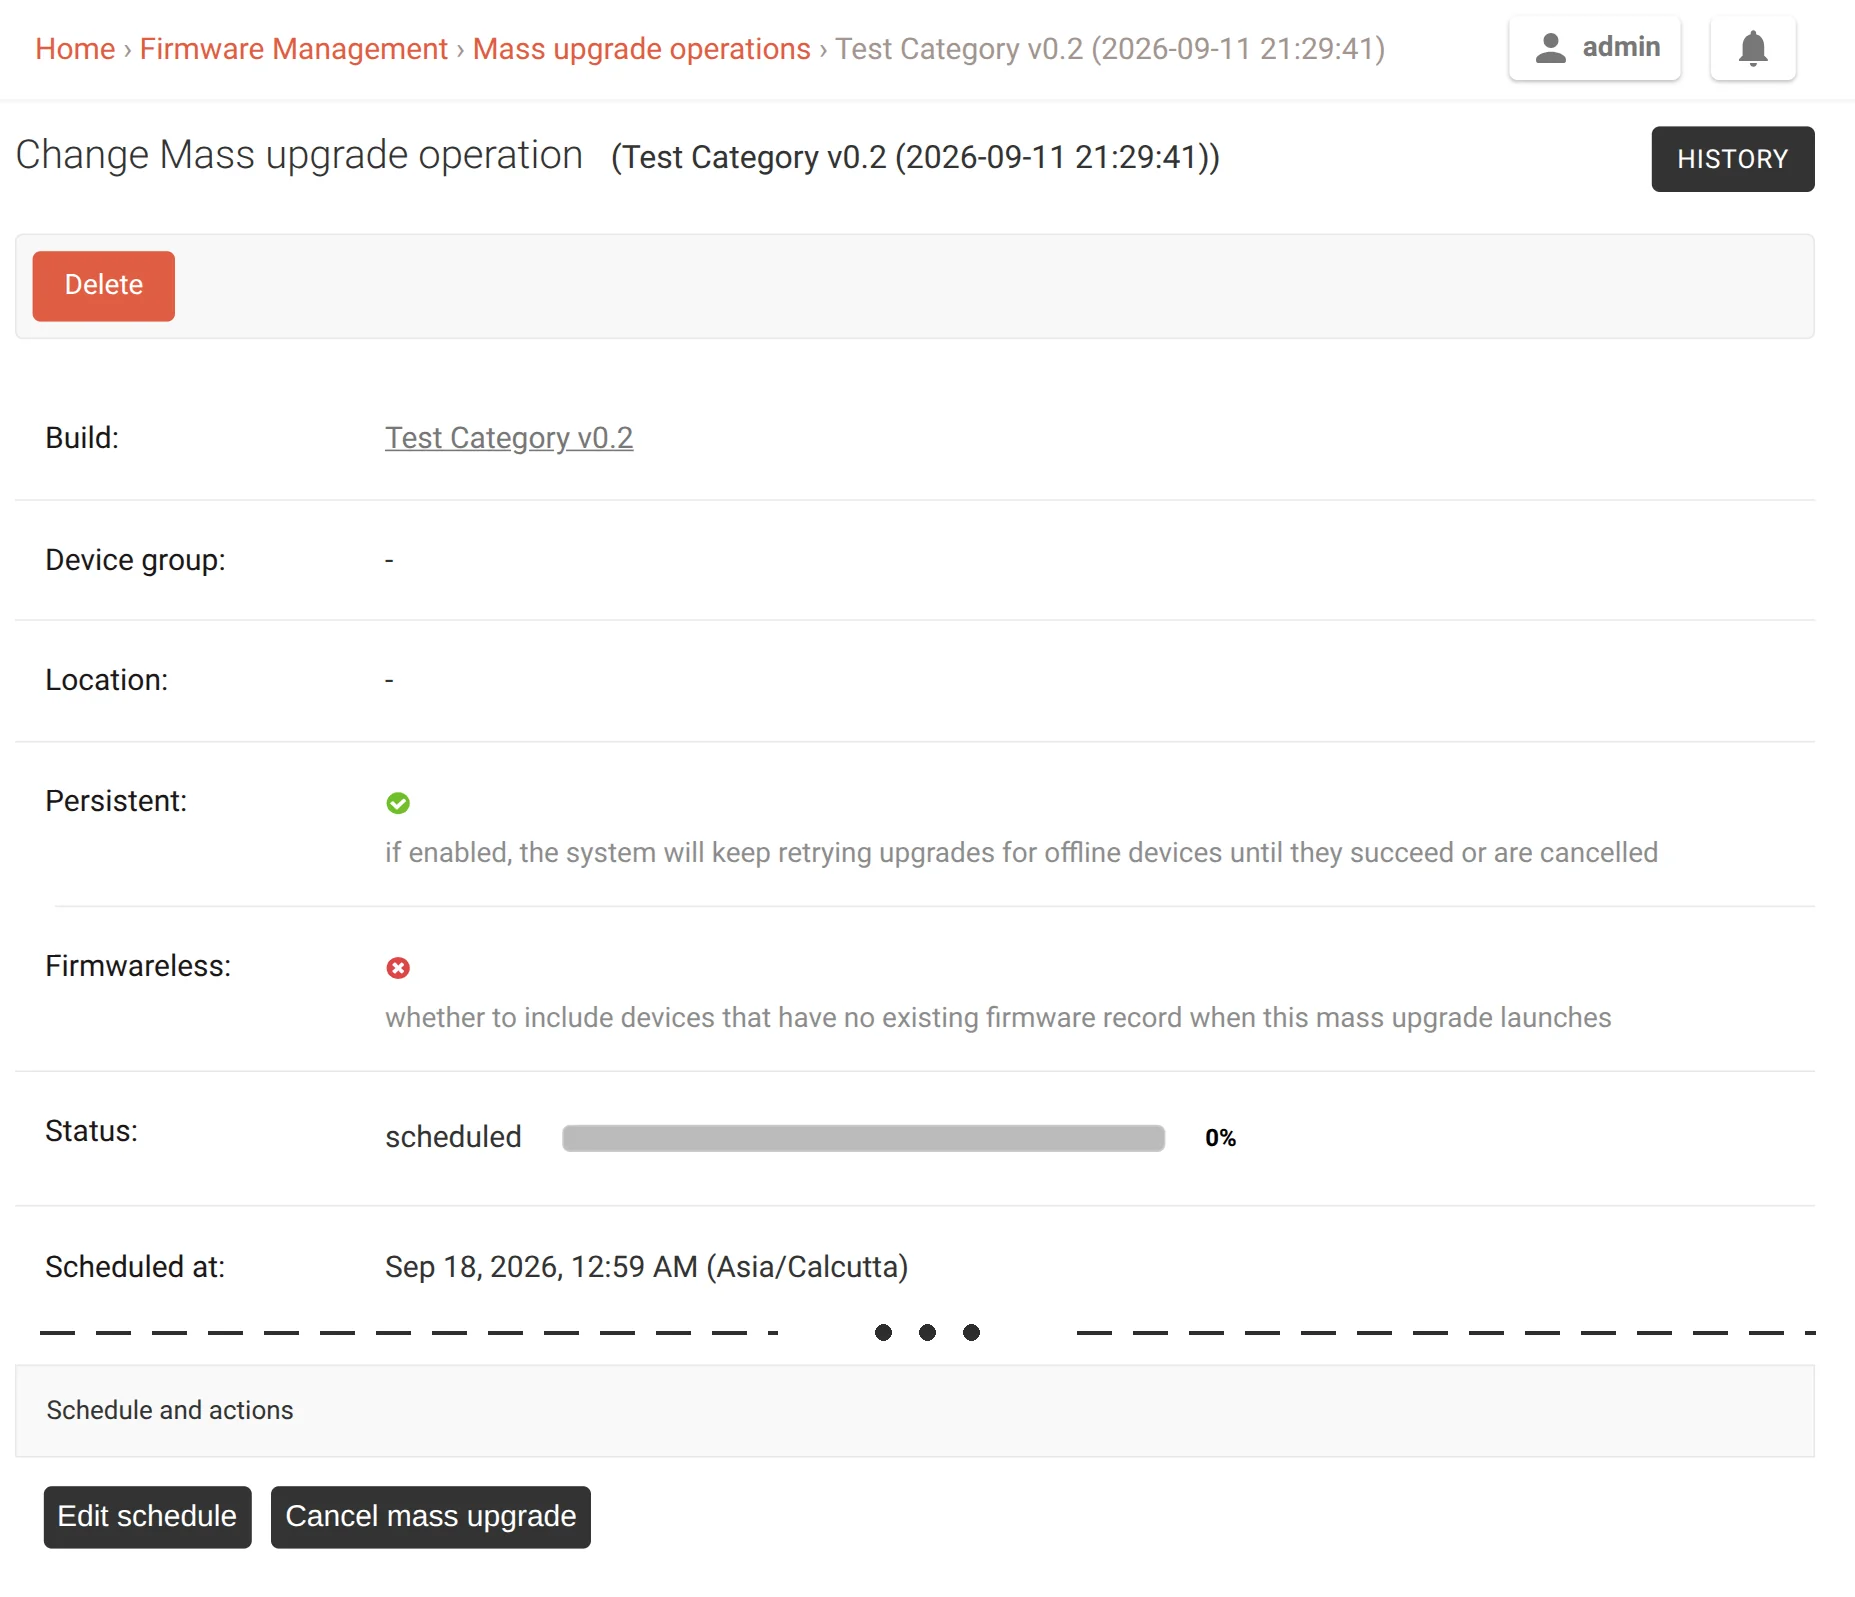
Task: Click the red Firmwareless cross icon
Action: 398,968
